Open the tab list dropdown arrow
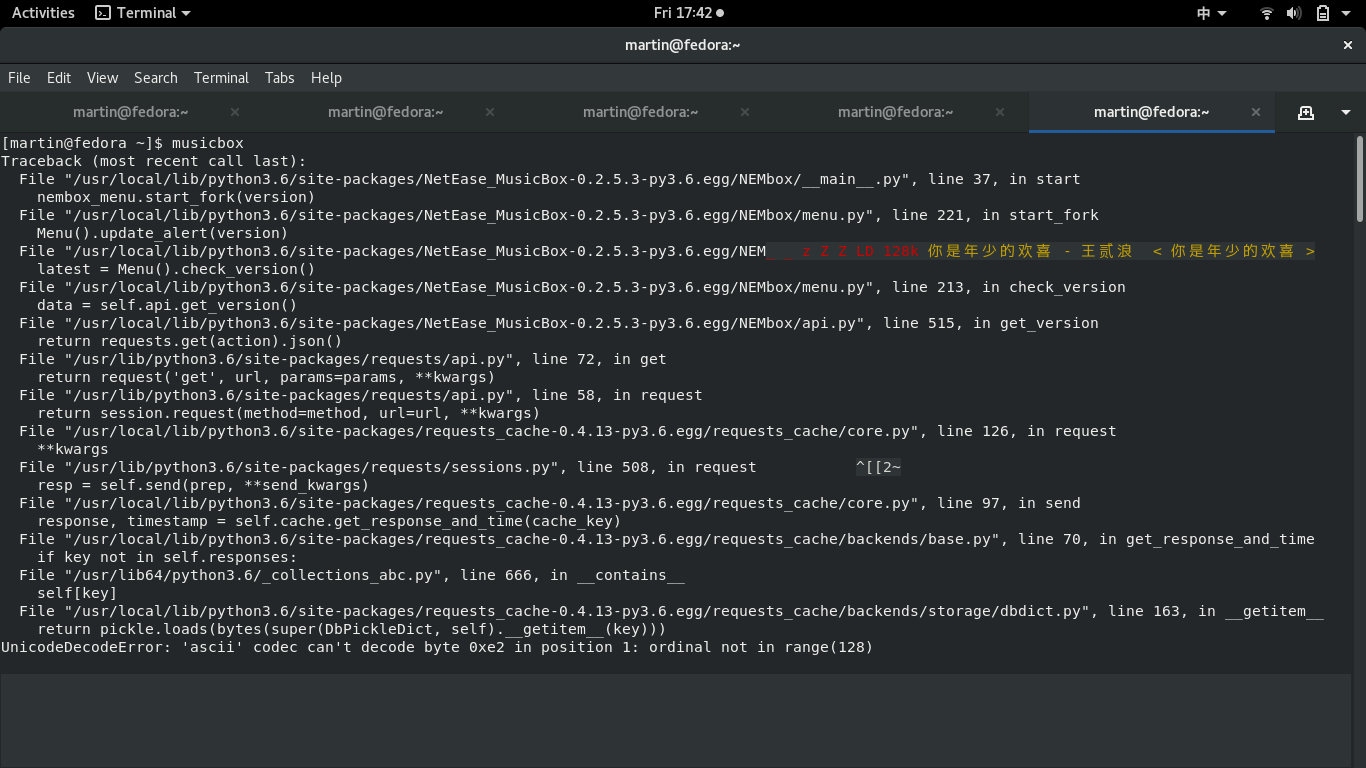The height and width of the screenshot is (768, 1366). 1344,112
